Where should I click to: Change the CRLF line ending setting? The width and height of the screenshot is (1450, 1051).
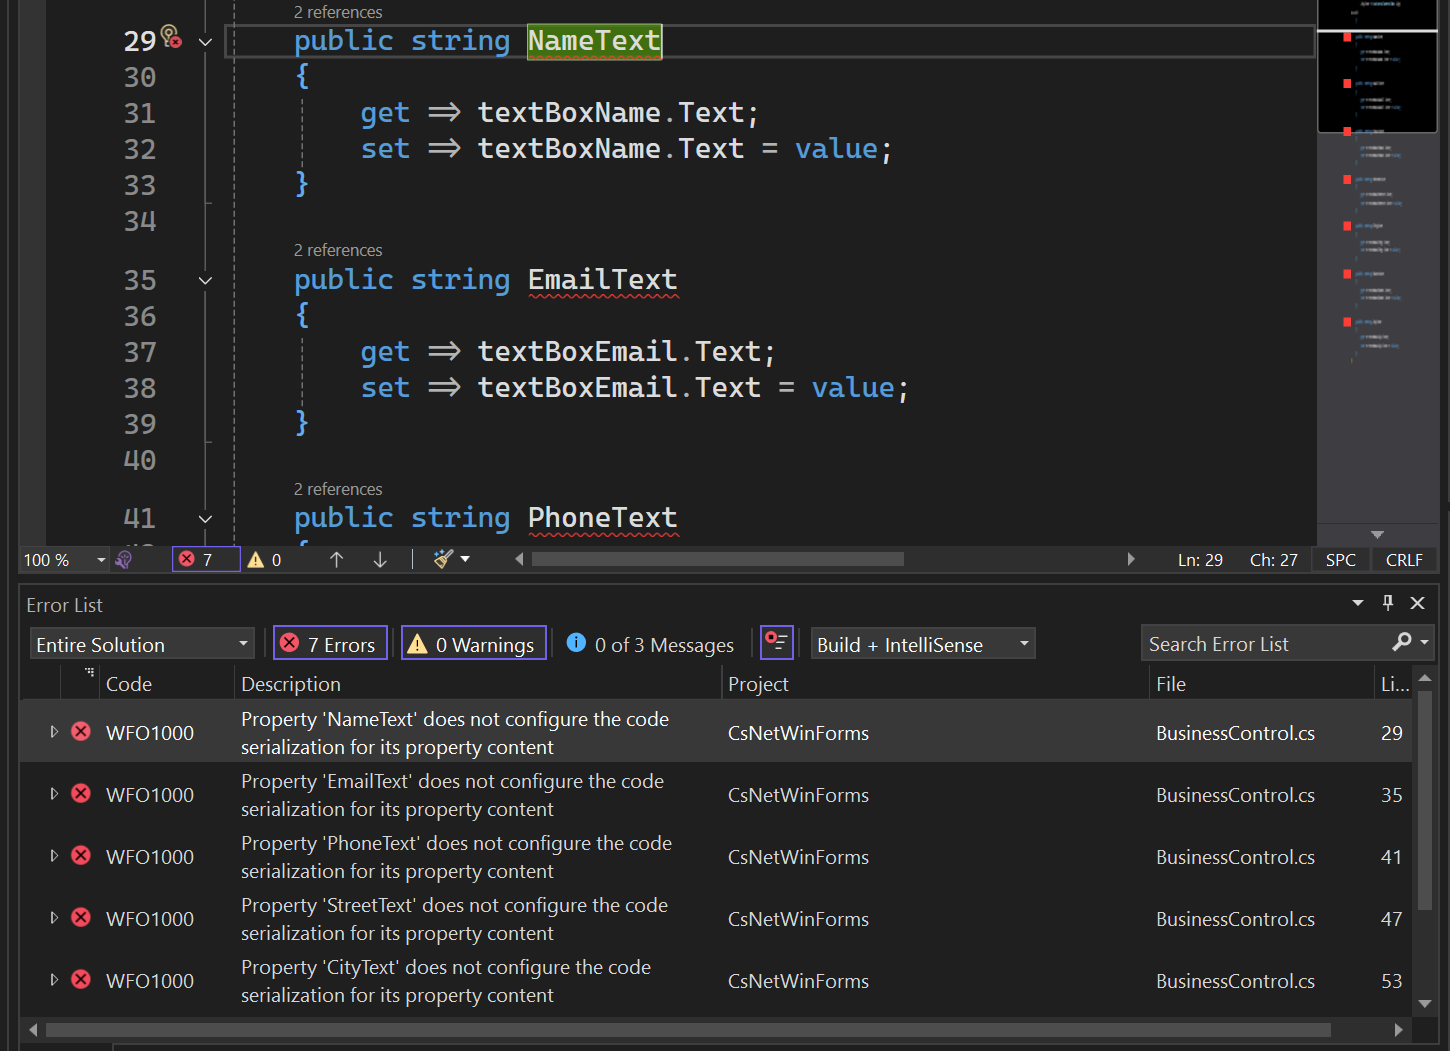1404,560
